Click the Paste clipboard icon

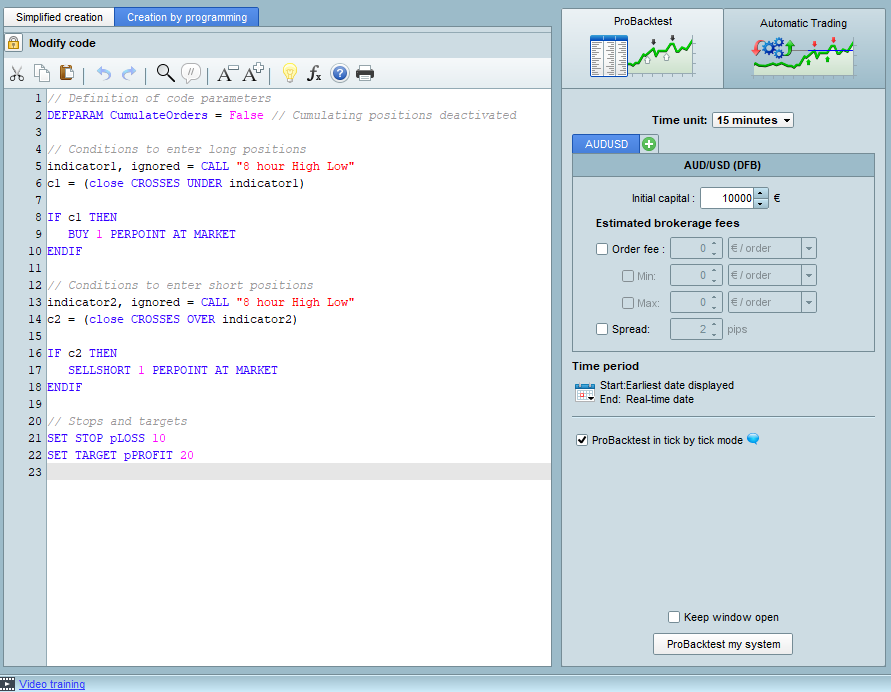click(67, 73)
